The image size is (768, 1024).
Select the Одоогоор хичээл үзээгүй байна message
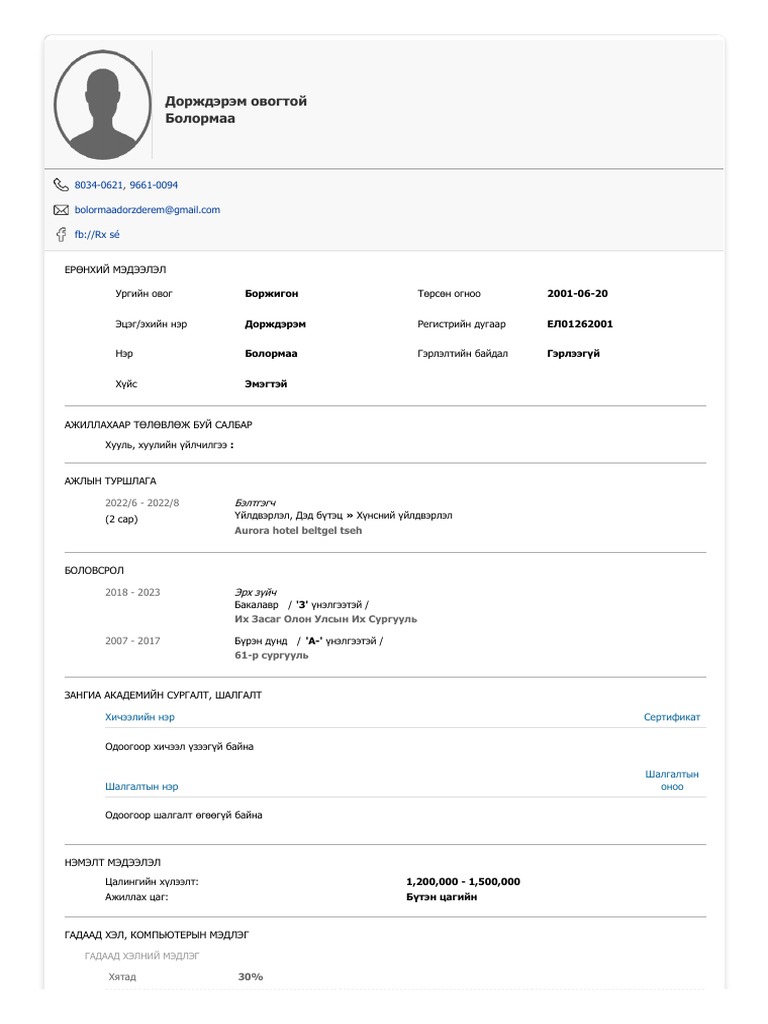tap(179, 746)
